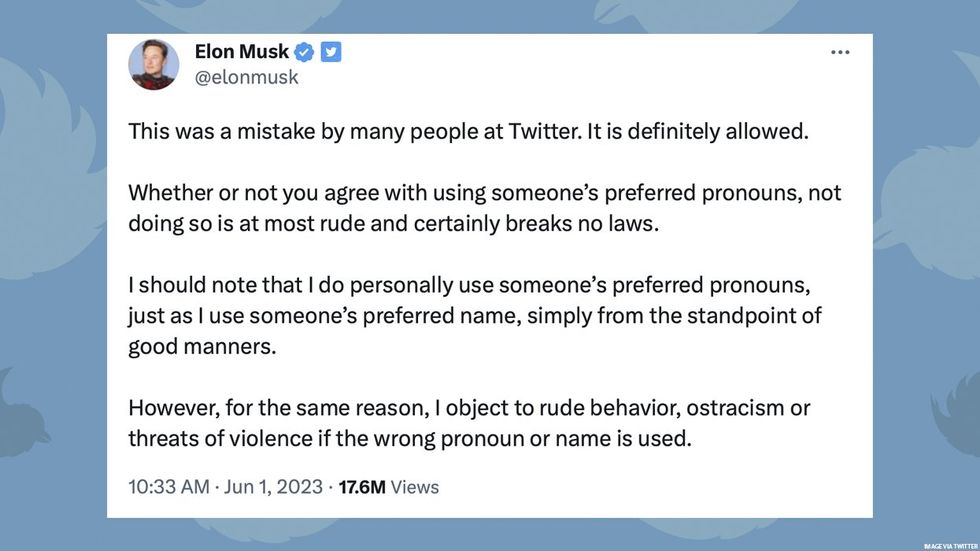The image size is (980, 551).
Task: Click the @elonmusk handle
Action: pos(246,77)
